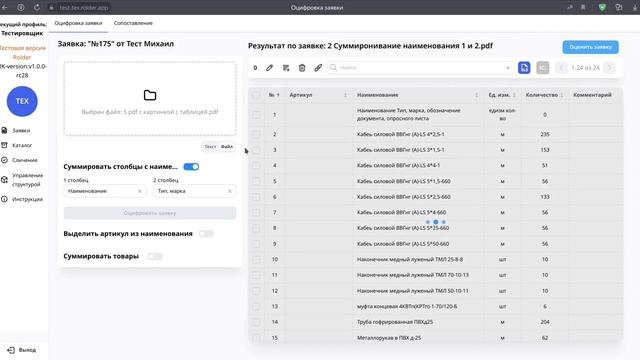Open Ед. изм. column menu icon
This screenshot has height=360, width=640.
click(514, 95)
